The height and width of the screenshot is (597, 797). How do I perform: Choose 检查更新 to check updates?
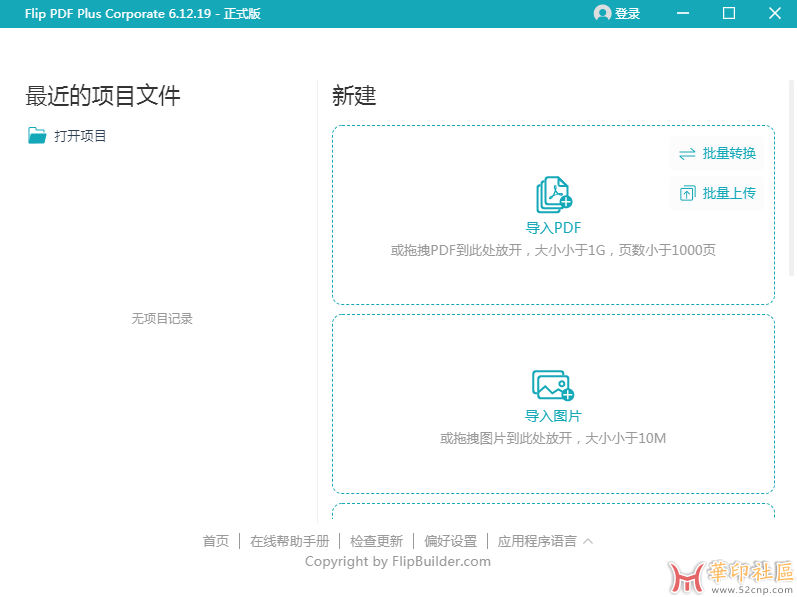coord(377,541)
